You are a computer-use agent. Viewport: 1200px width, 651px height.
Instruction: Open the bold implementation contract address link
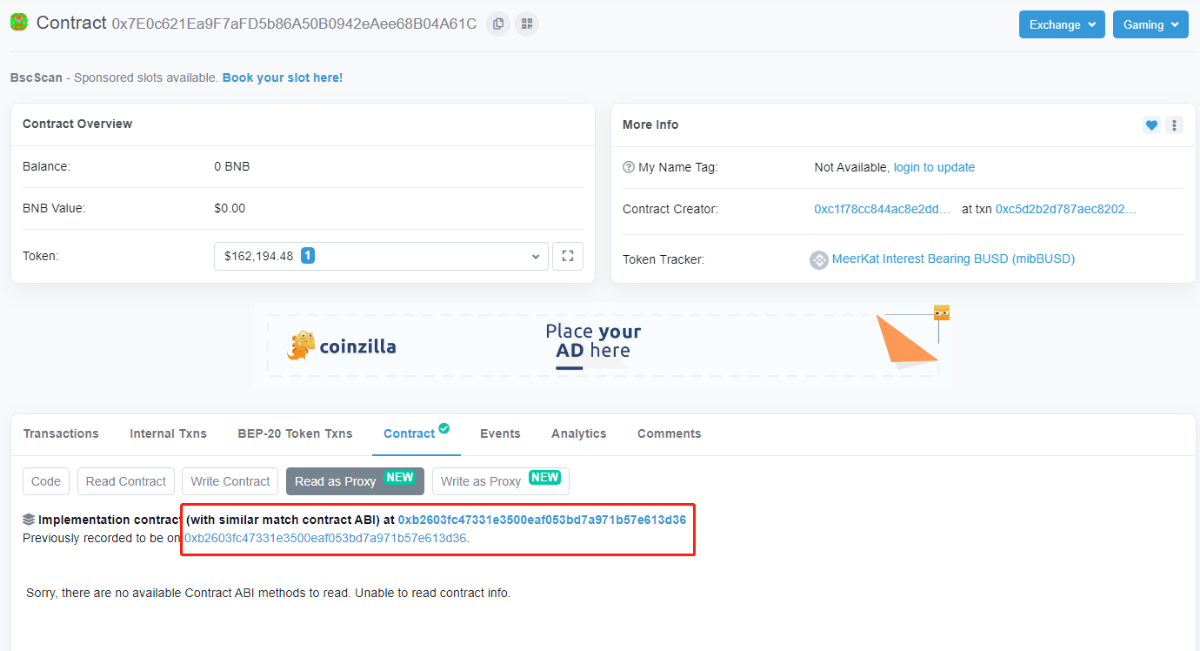click(x=542, y=520)
